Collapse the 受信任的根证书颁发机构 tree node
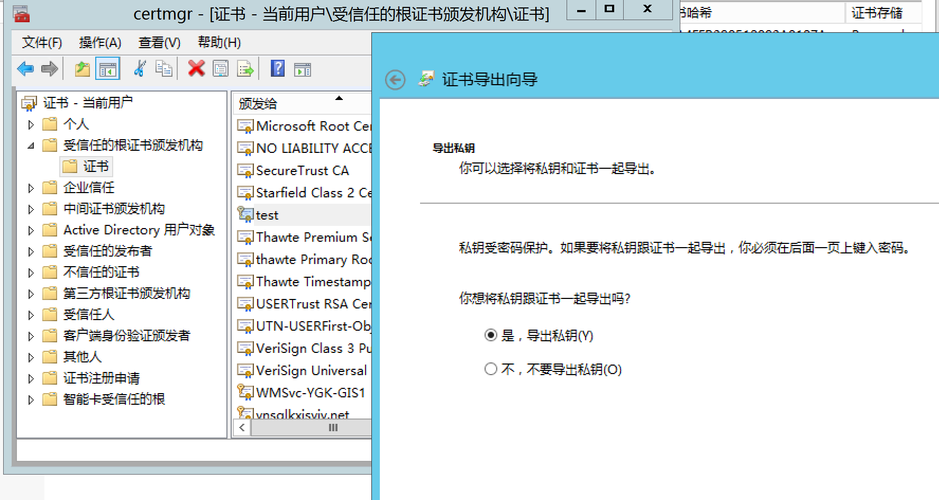The width and height of the screenshot is (939, 500). pos(31,146)
